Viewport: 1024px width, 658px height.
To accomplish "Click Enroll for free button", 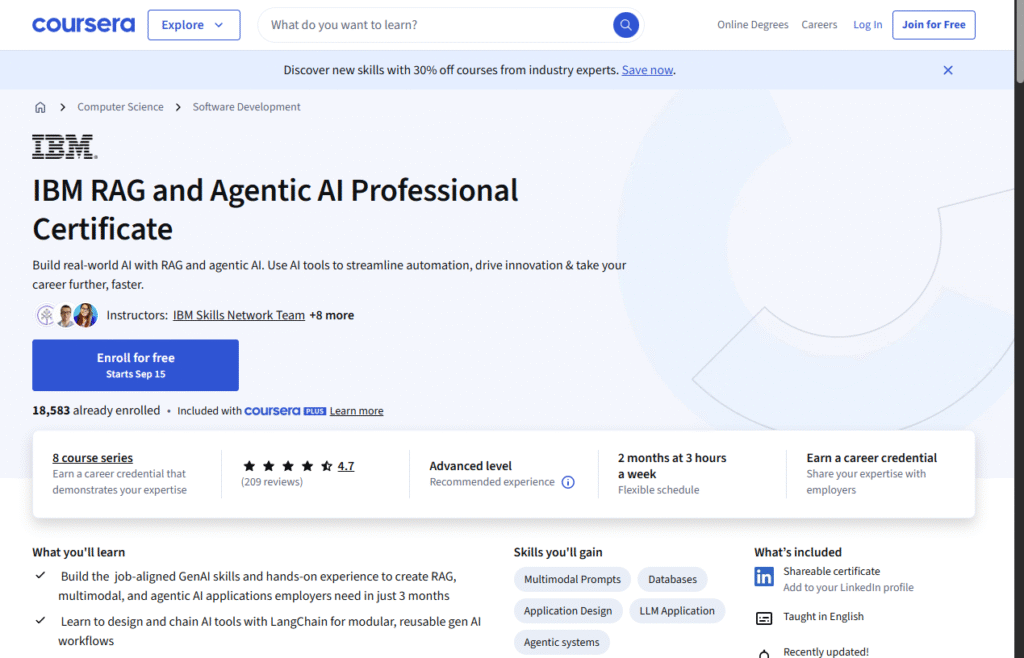I will 135,365.
